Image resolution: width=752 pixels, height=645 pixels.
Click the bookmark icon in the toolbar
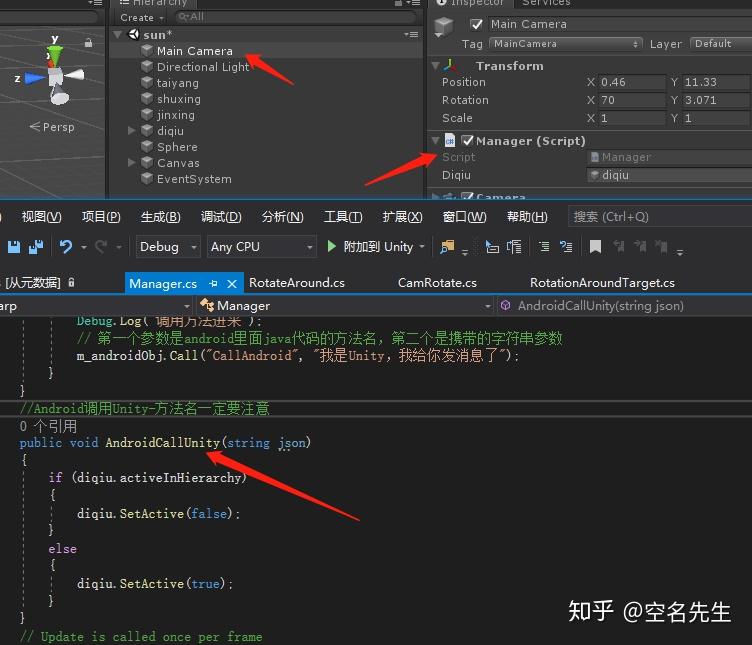[x=595, y=247]
